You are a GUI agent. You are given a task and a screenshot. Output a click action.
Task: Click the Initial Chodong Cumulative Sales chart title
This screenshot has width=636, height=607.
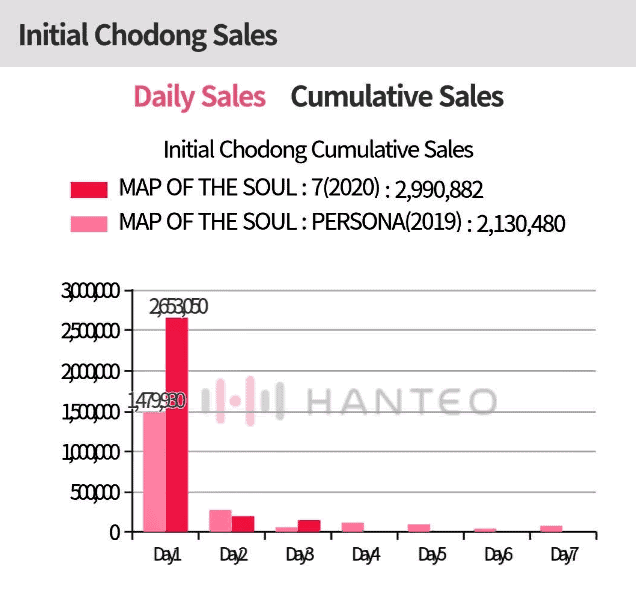[x=318, y=150]
